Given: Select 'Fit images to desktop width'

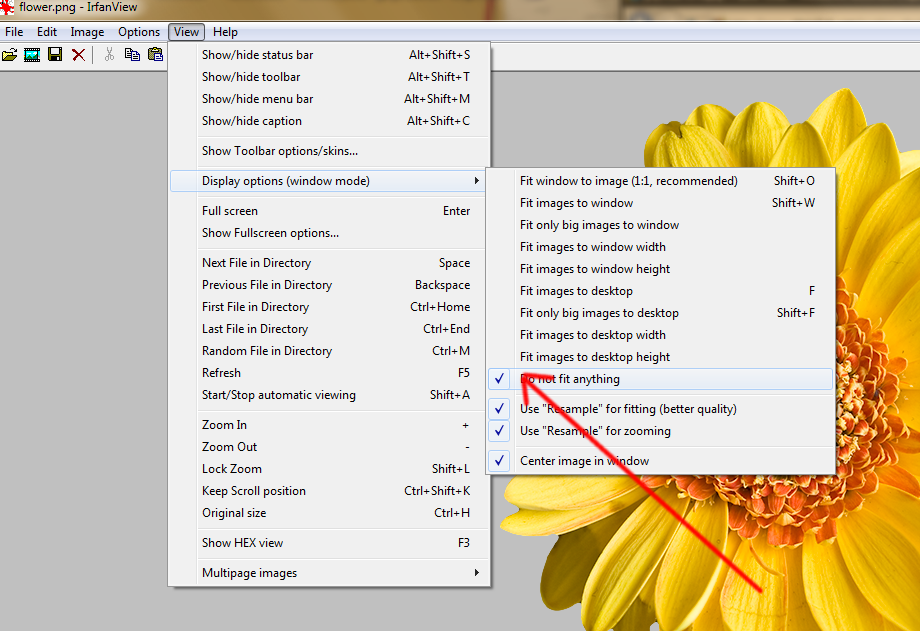Looking at the screenshot, I should tap(660, 335).
